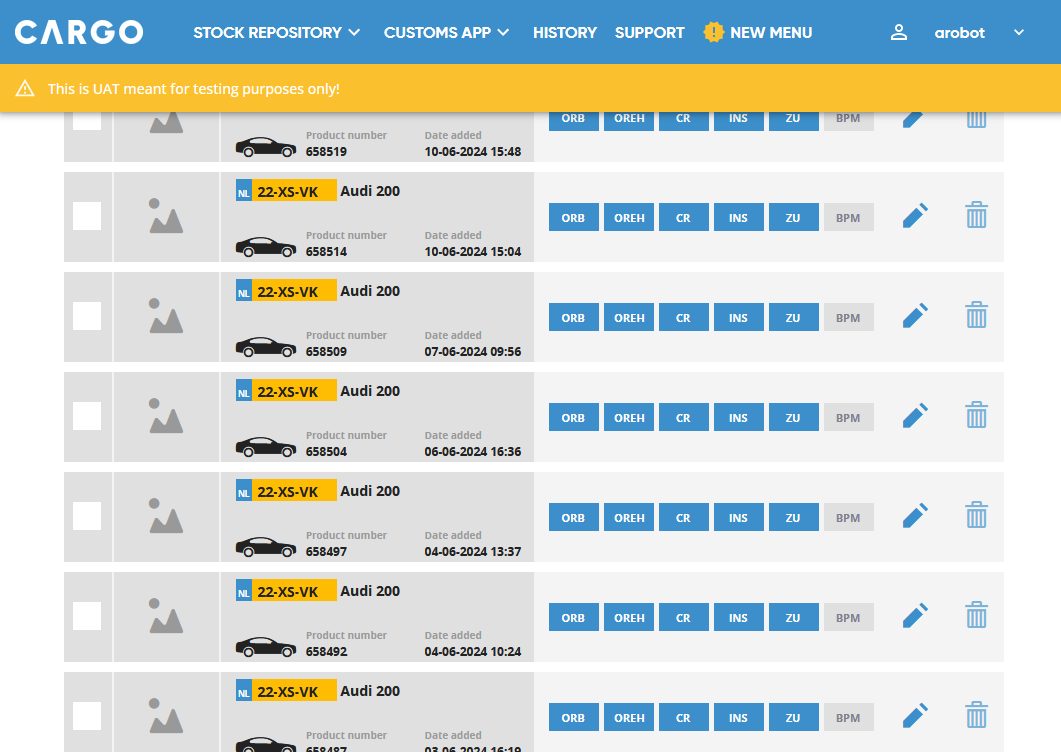
Task: Click the trash icon for product 658497
Action: pyautogui.click(x=976, y=516)
